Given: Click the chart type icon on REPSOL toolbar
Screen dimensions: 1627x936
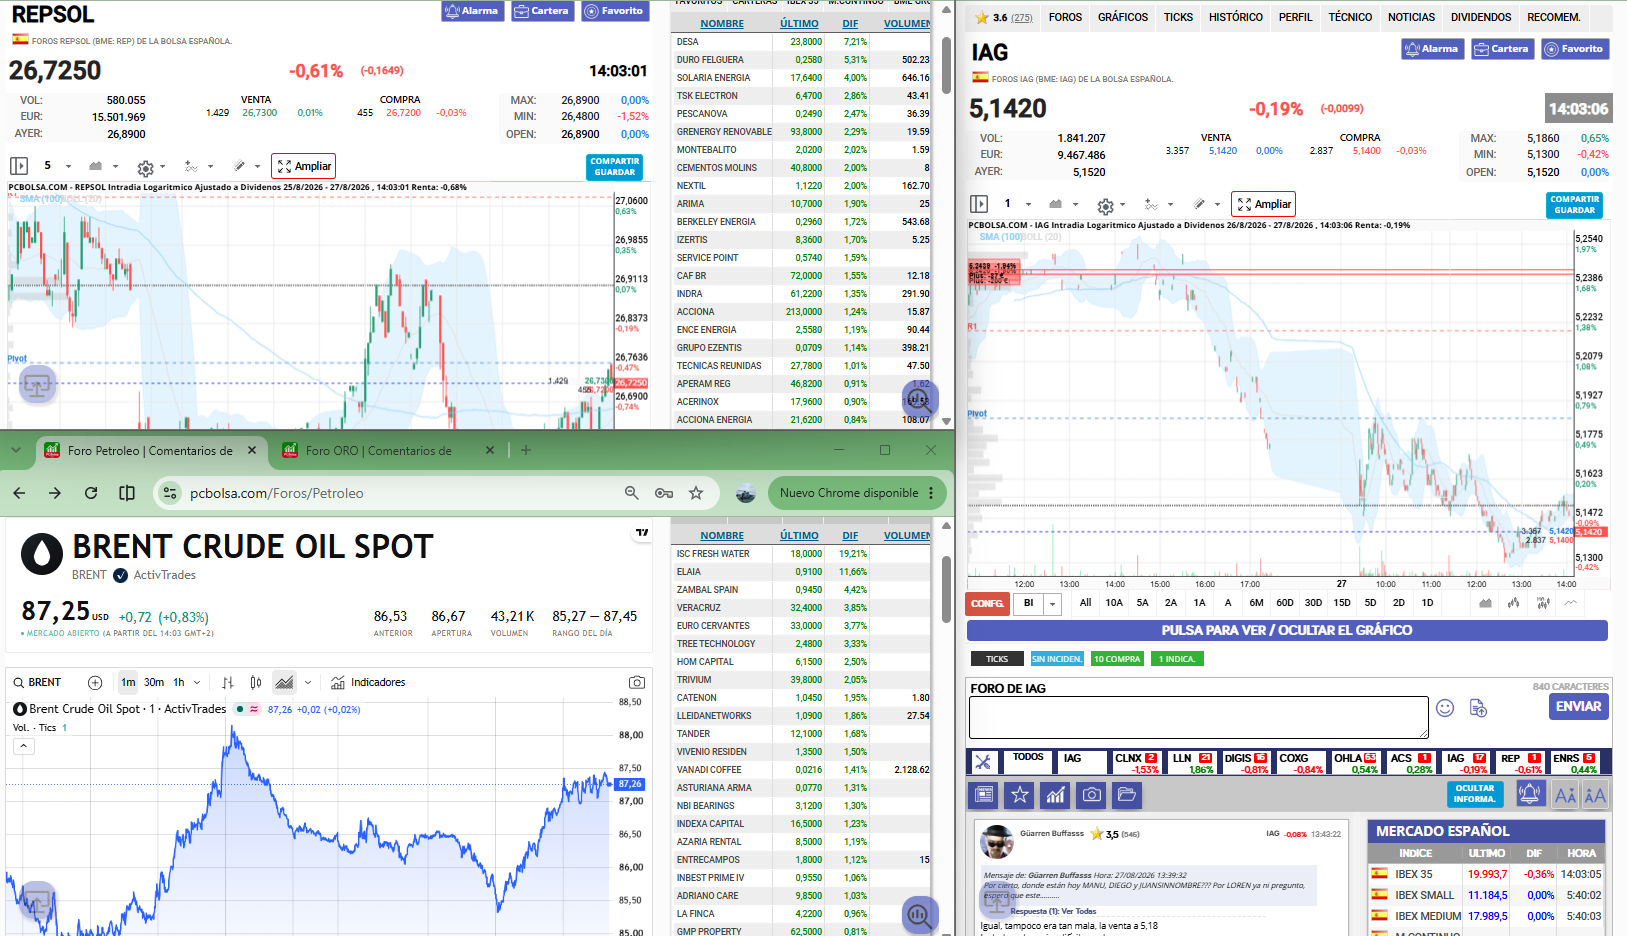Looking at the screenshot, I should pyautogui.click(x=95, y=166).
